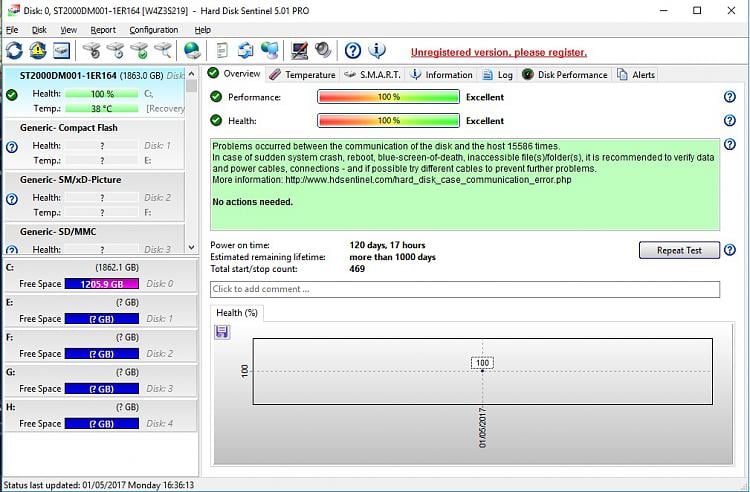750x492 pixels.
Task: Click help icon beside Health Excellent row
Action: 729,120
